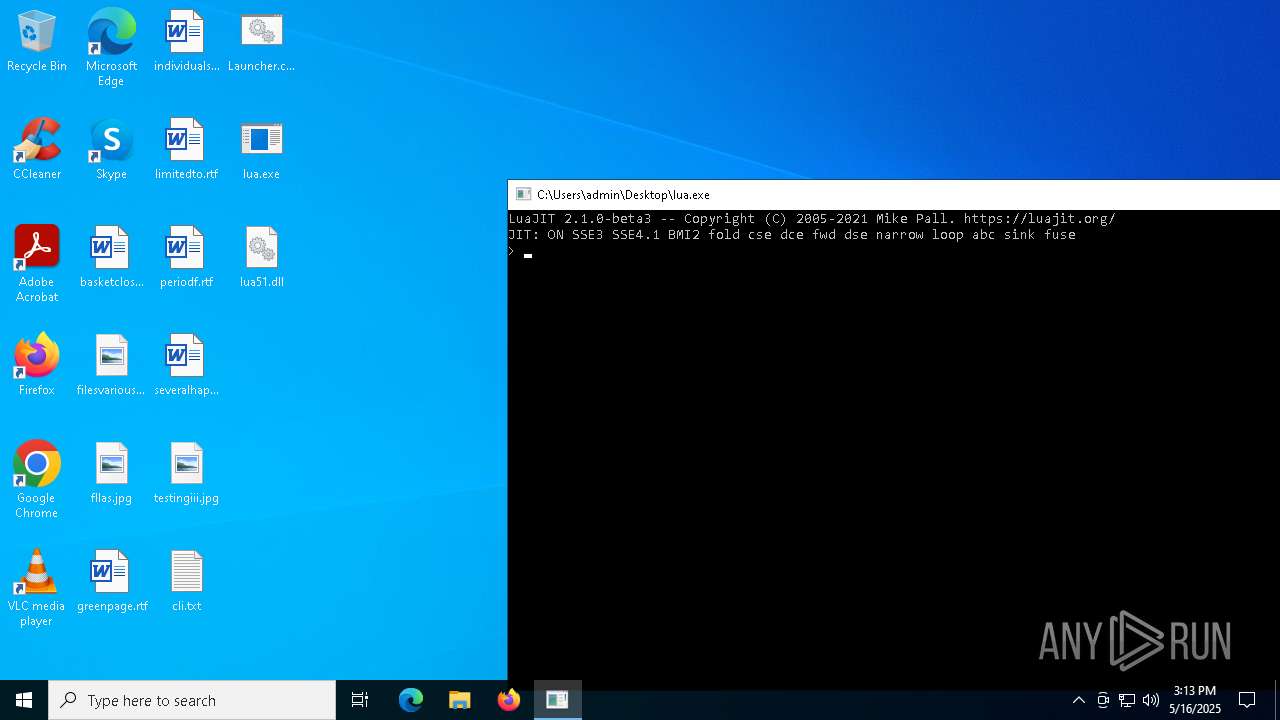The height and width of the screenshot is (720, 1280).
Task: Click the taskbar search box
Action: coord(192,700)
